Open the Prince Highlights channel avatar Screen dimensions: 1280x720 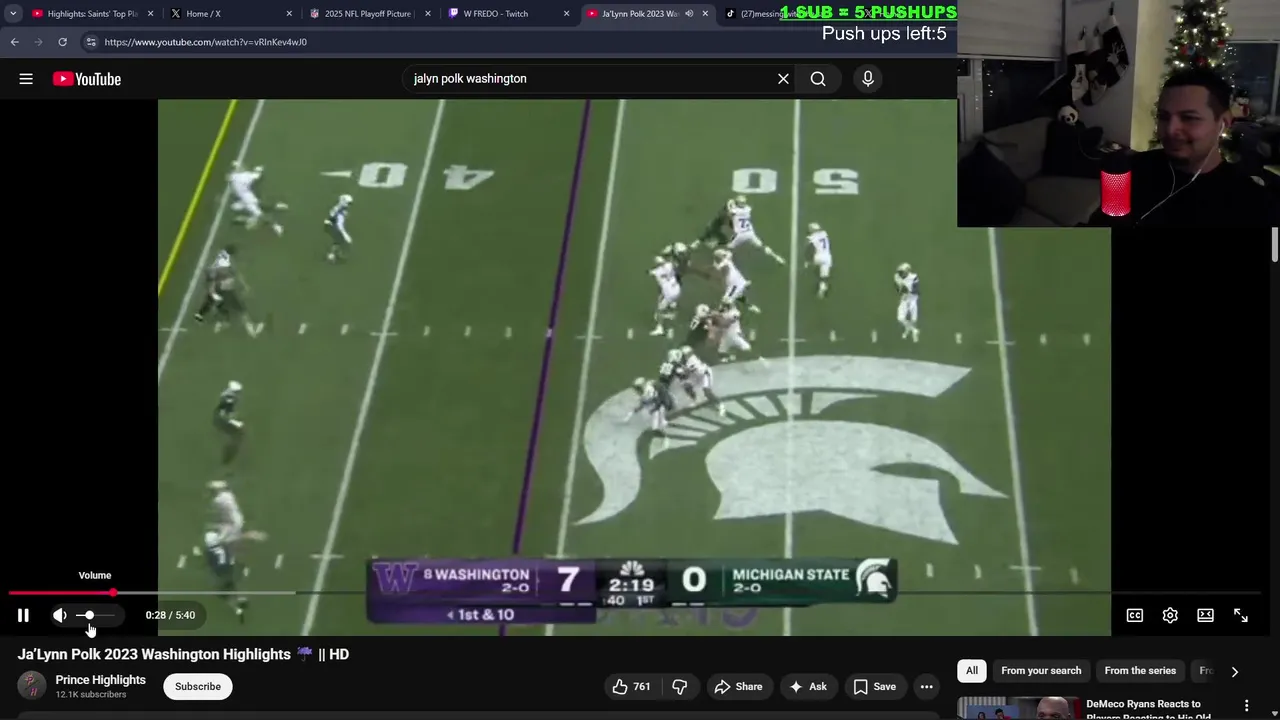[32, 686]
